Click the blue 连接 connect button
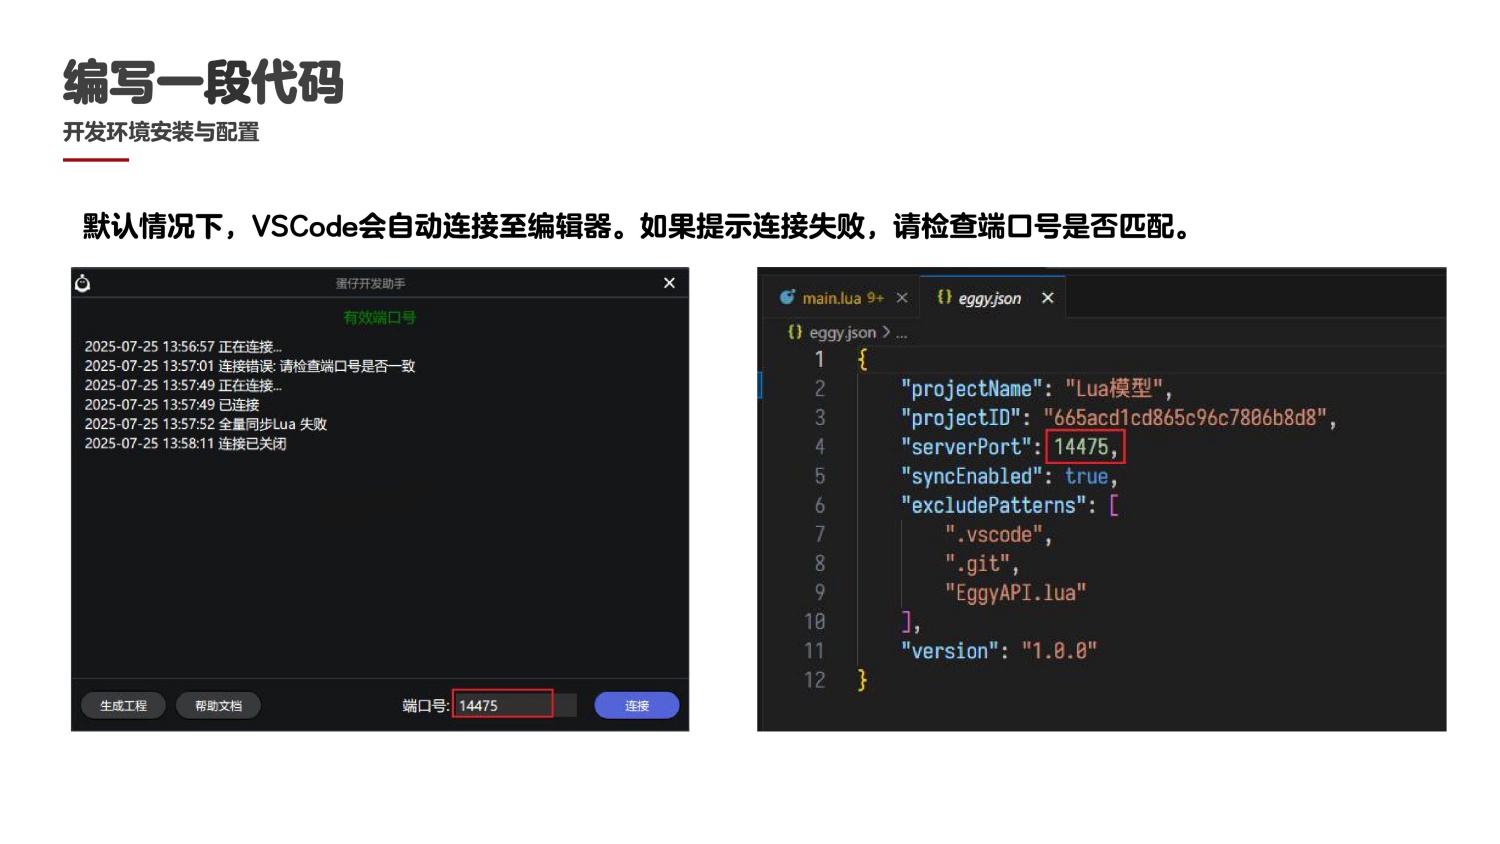This screenshot has height=844, width=1500. pyautogui.click(x=636, y=706)
